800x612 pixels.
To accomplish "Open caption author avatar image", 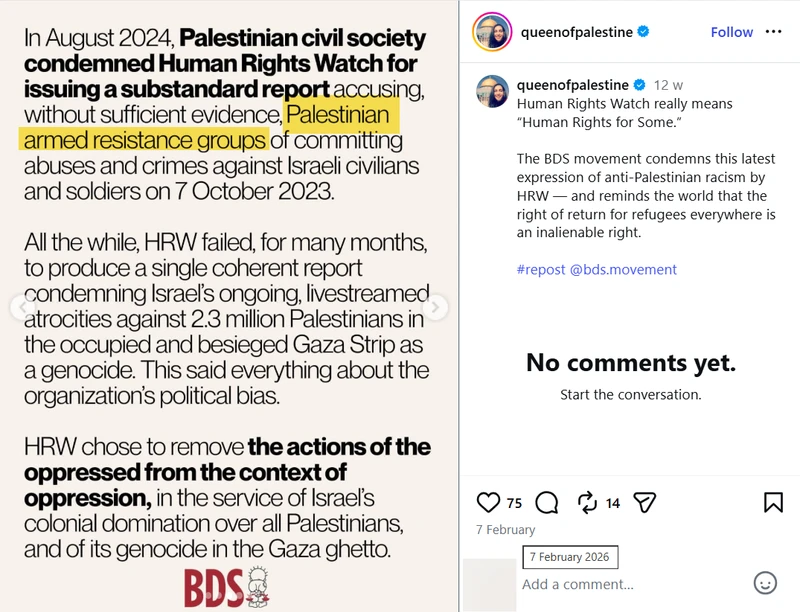I will [x=492, y=91].
